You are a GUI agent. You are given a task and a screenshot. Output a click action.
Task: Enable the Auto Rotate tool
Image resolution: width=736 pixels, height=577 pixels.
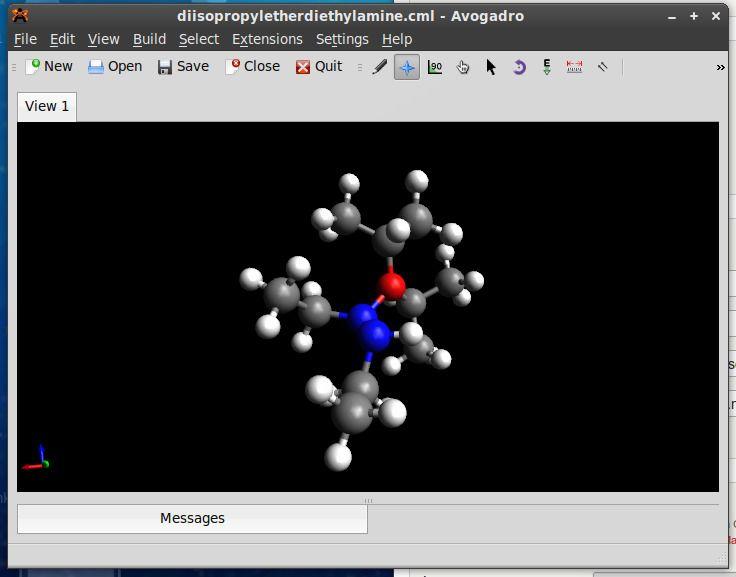pos(519,67)
